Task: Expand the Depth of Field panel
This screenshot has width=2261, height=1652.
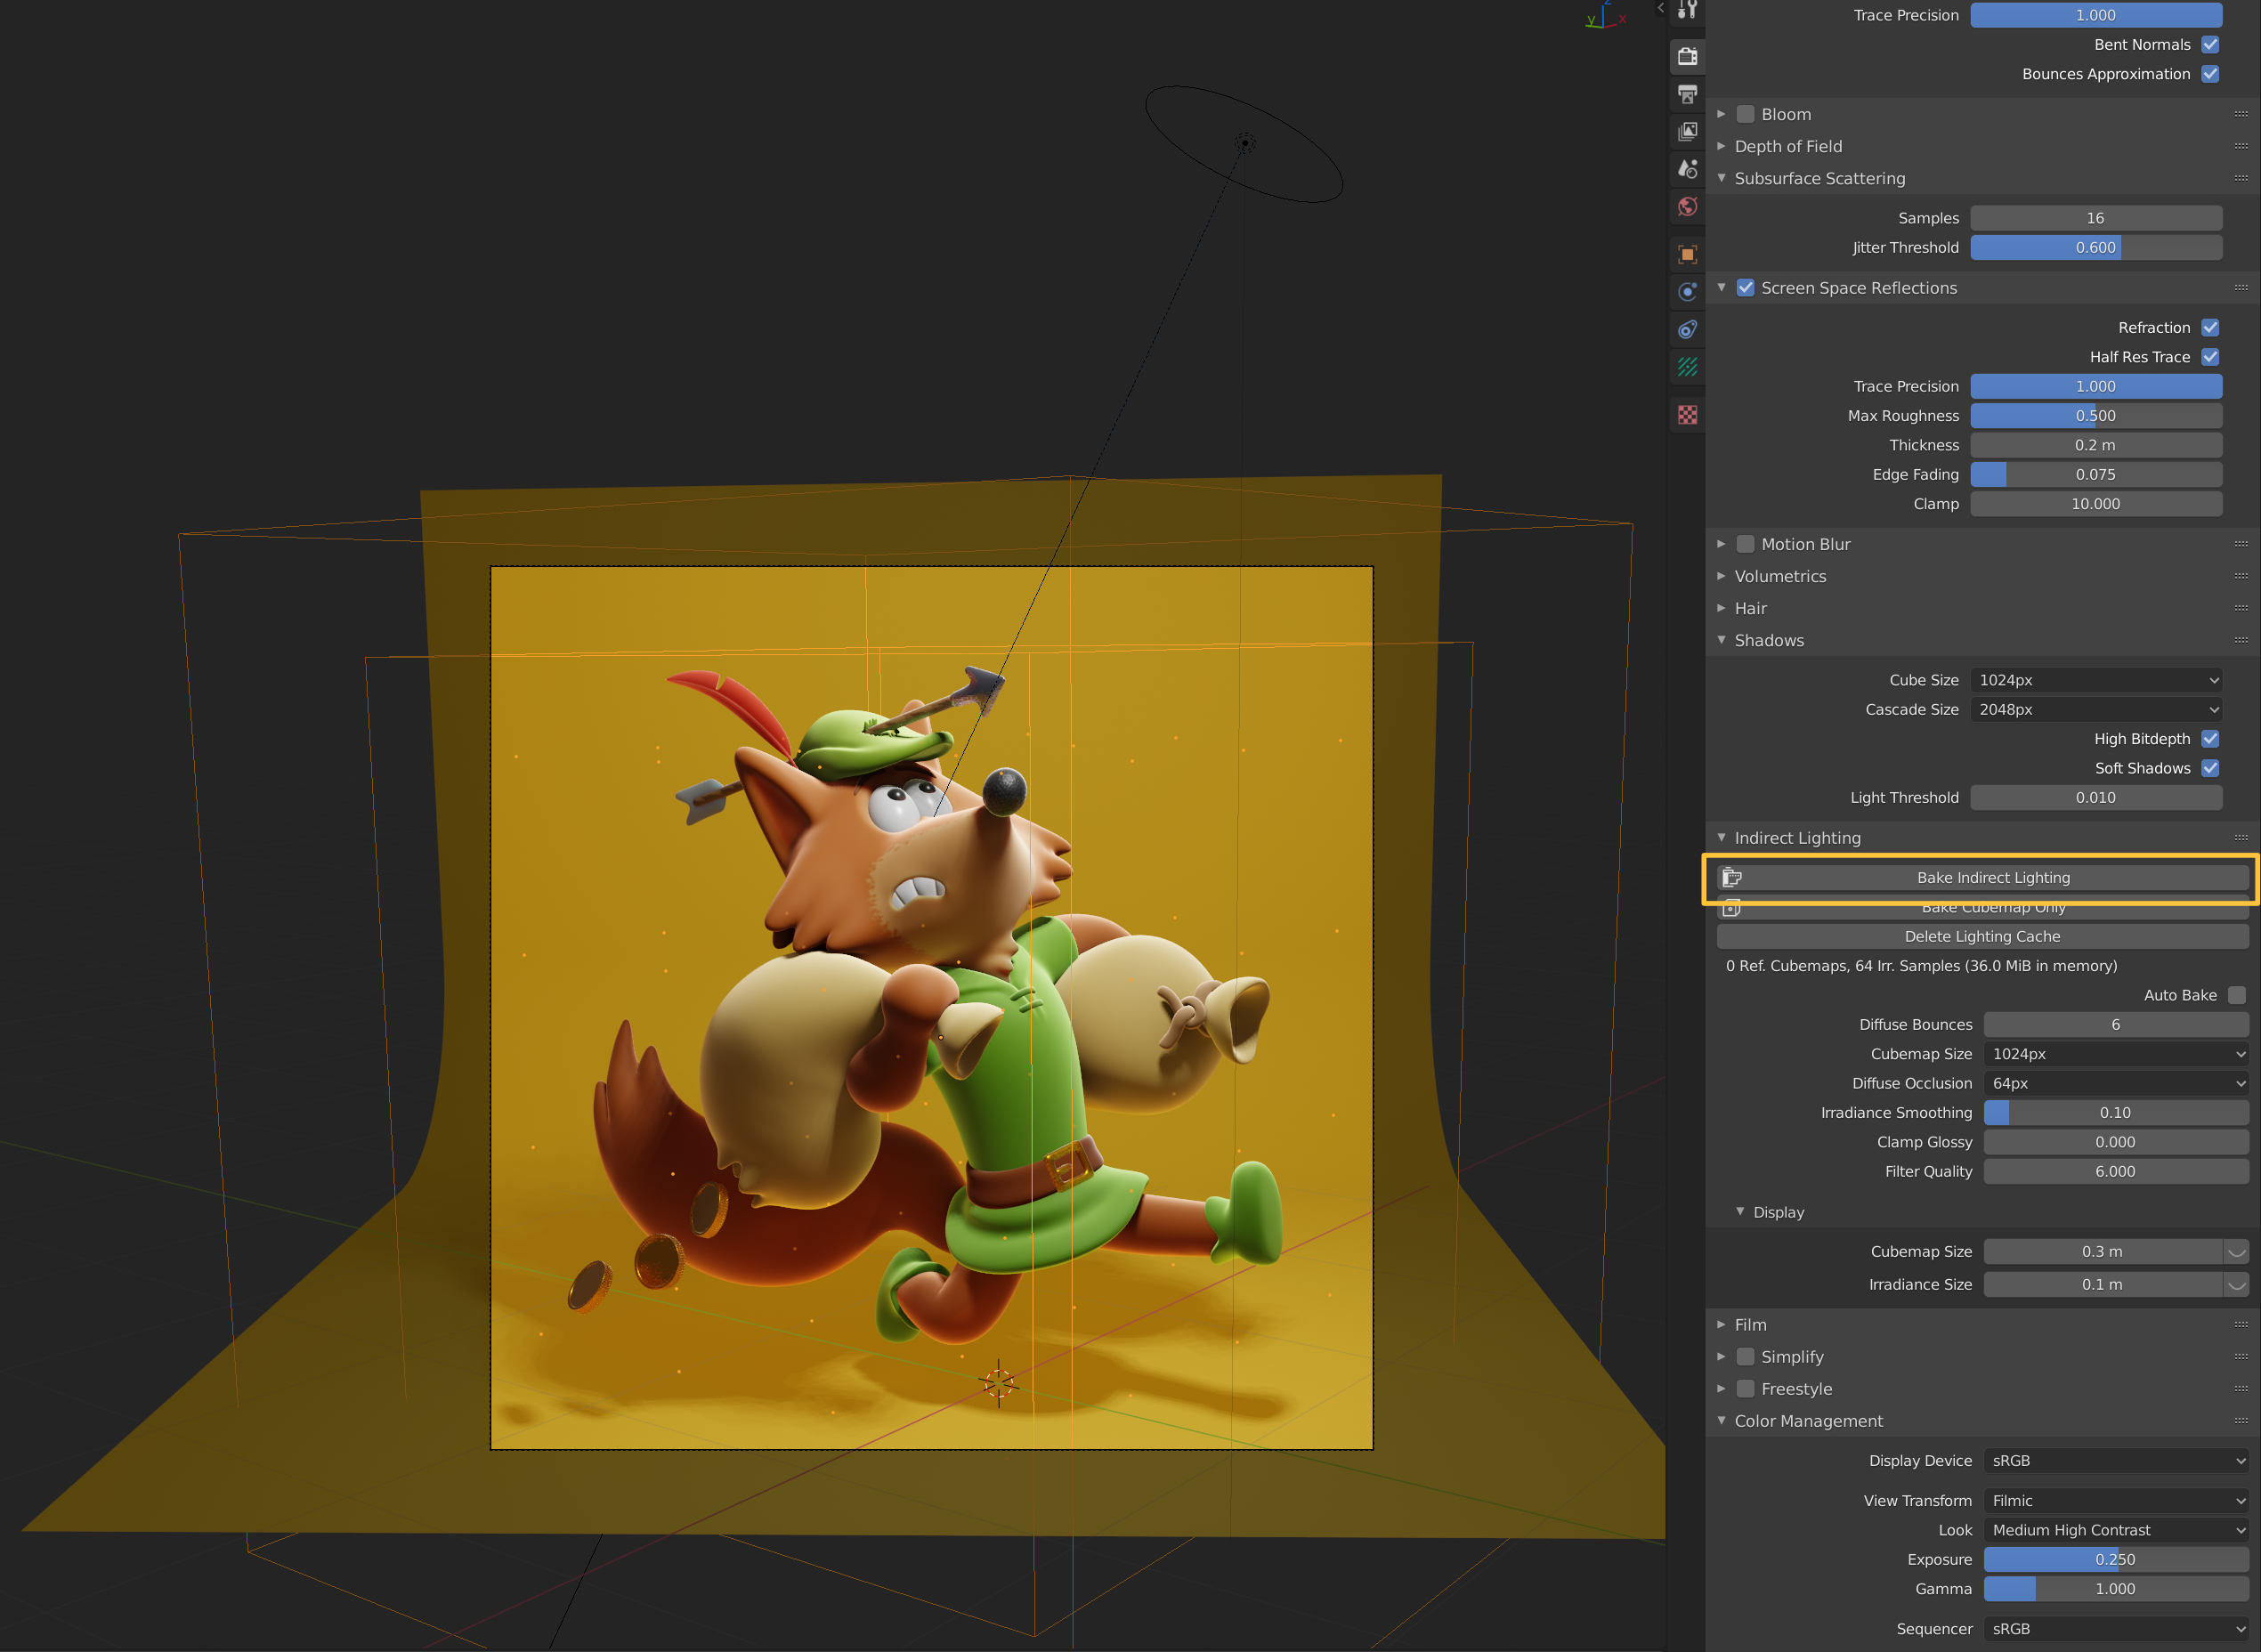Action: (1788, 146)
